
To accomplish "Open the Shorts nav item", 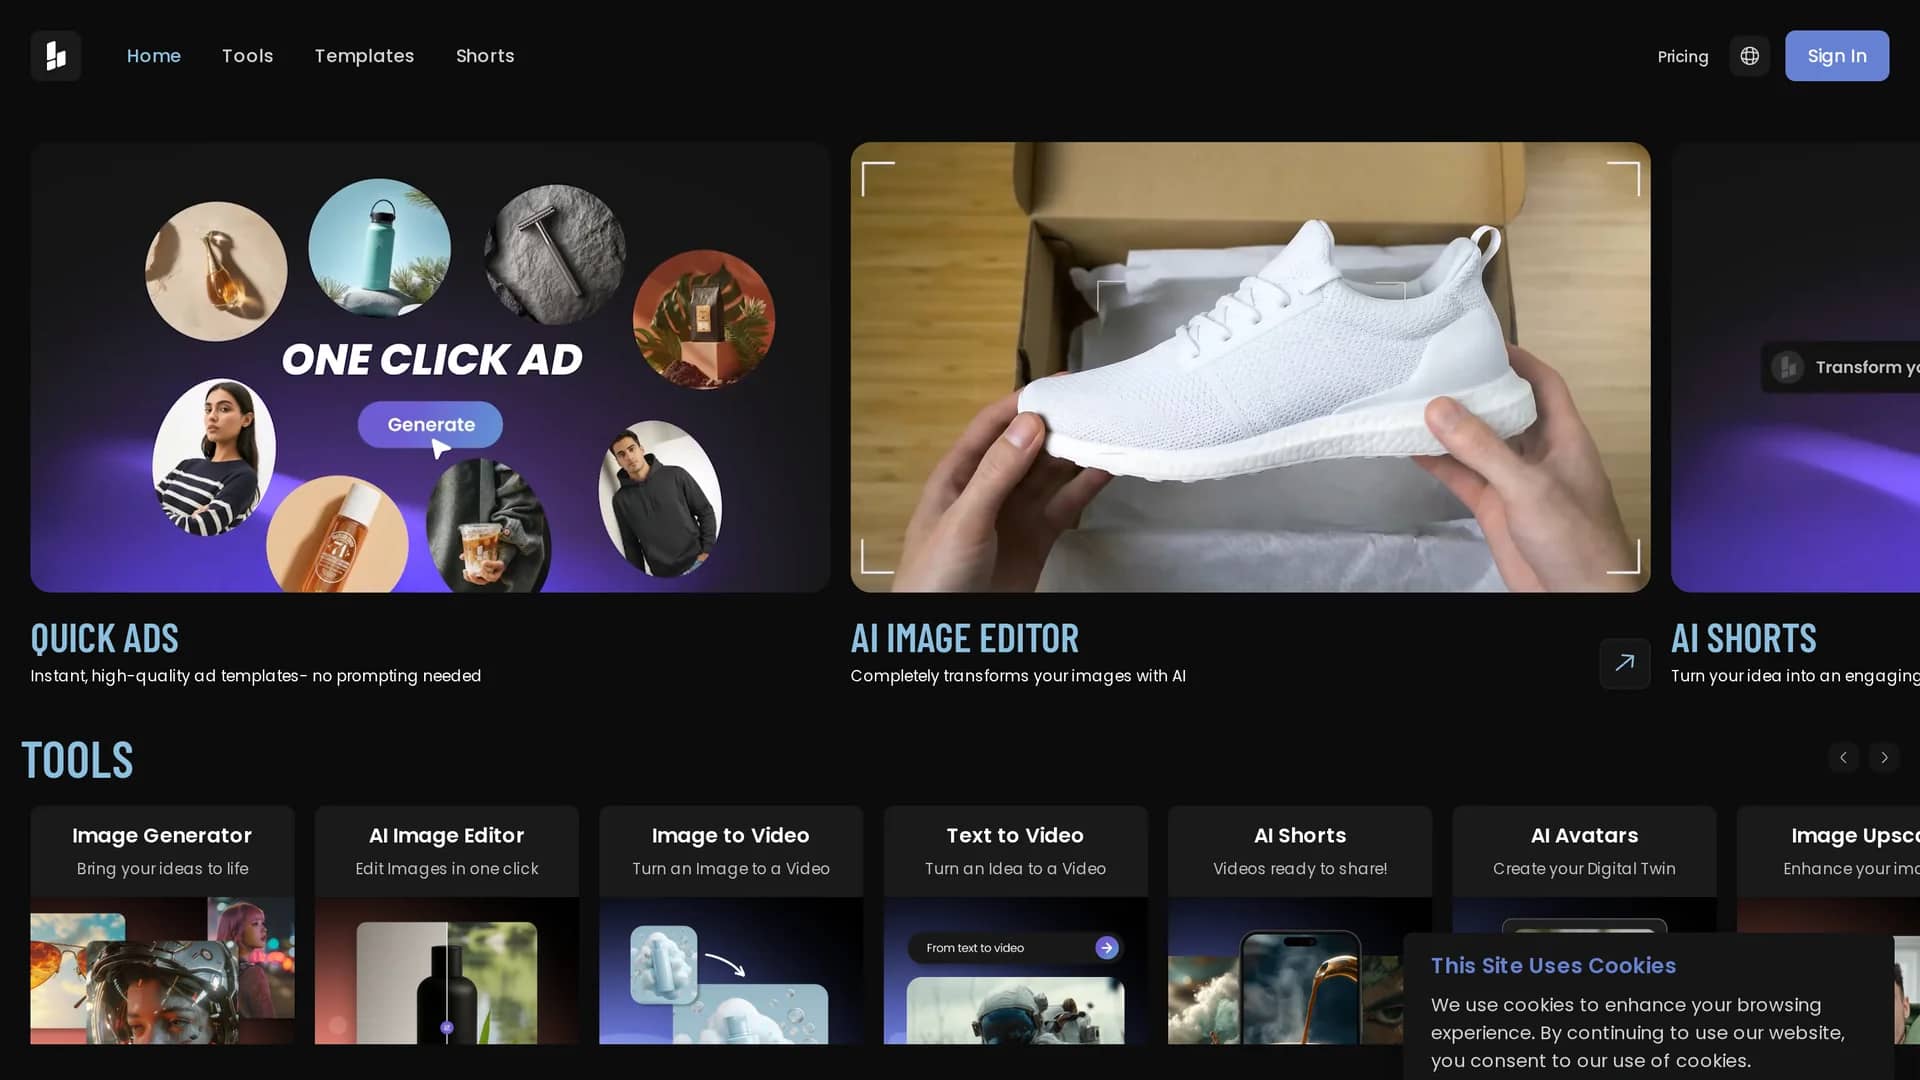I will click(x=485, y=56).
